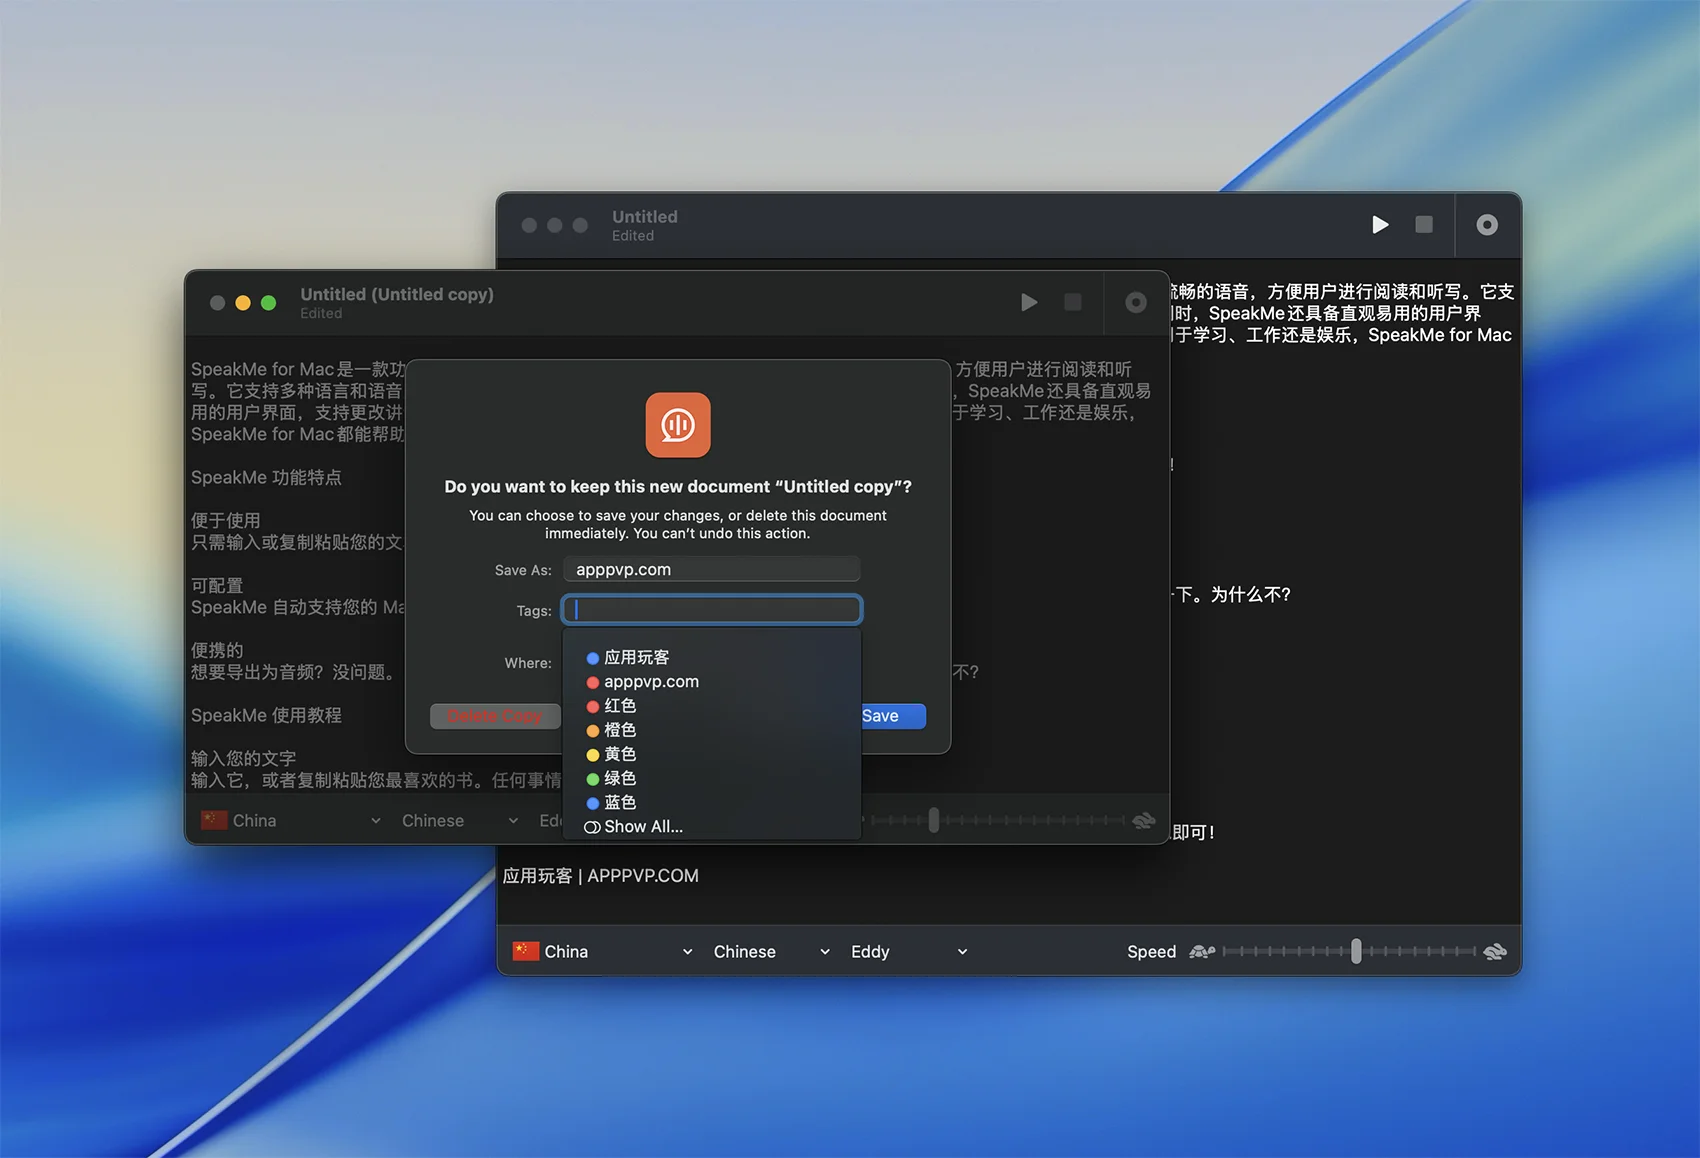Click the fast rabbit icon beside Speed slider
The width and height of the screenshot is (1700, 1158).
(1495, 952)
